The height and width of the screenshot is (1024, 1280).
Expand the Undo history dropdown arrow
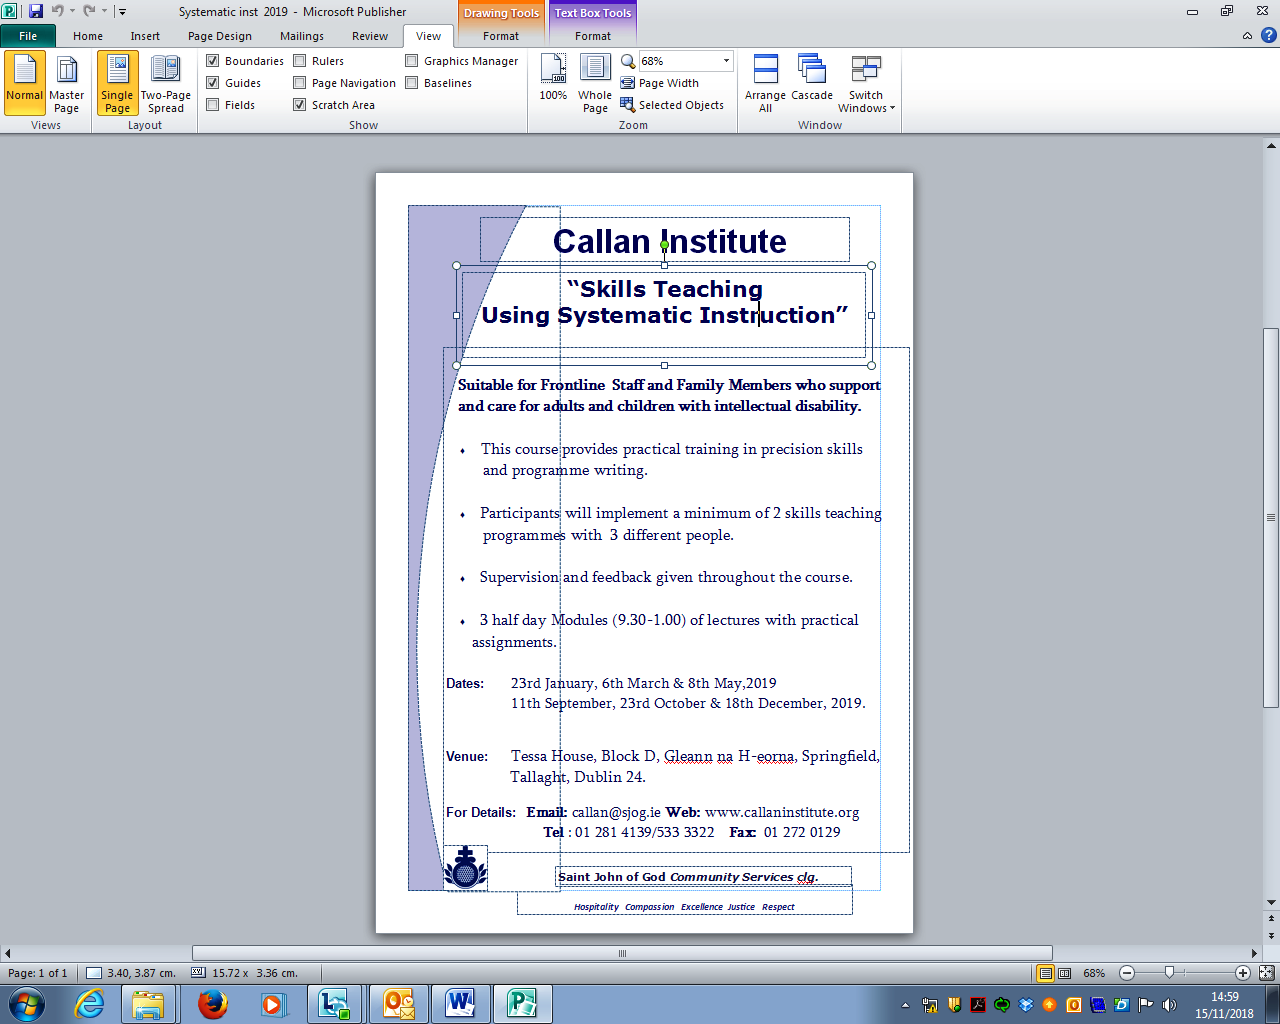(72, 12)
